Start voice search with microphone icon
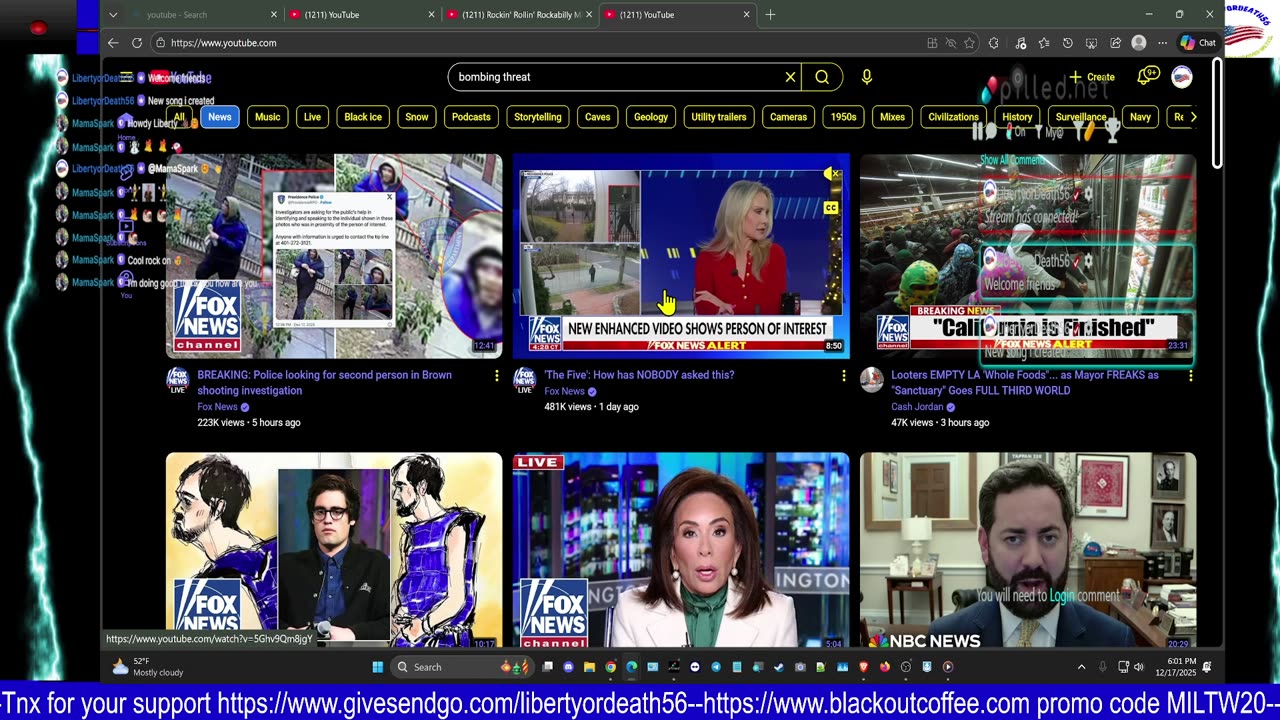 tap(866, 77)
